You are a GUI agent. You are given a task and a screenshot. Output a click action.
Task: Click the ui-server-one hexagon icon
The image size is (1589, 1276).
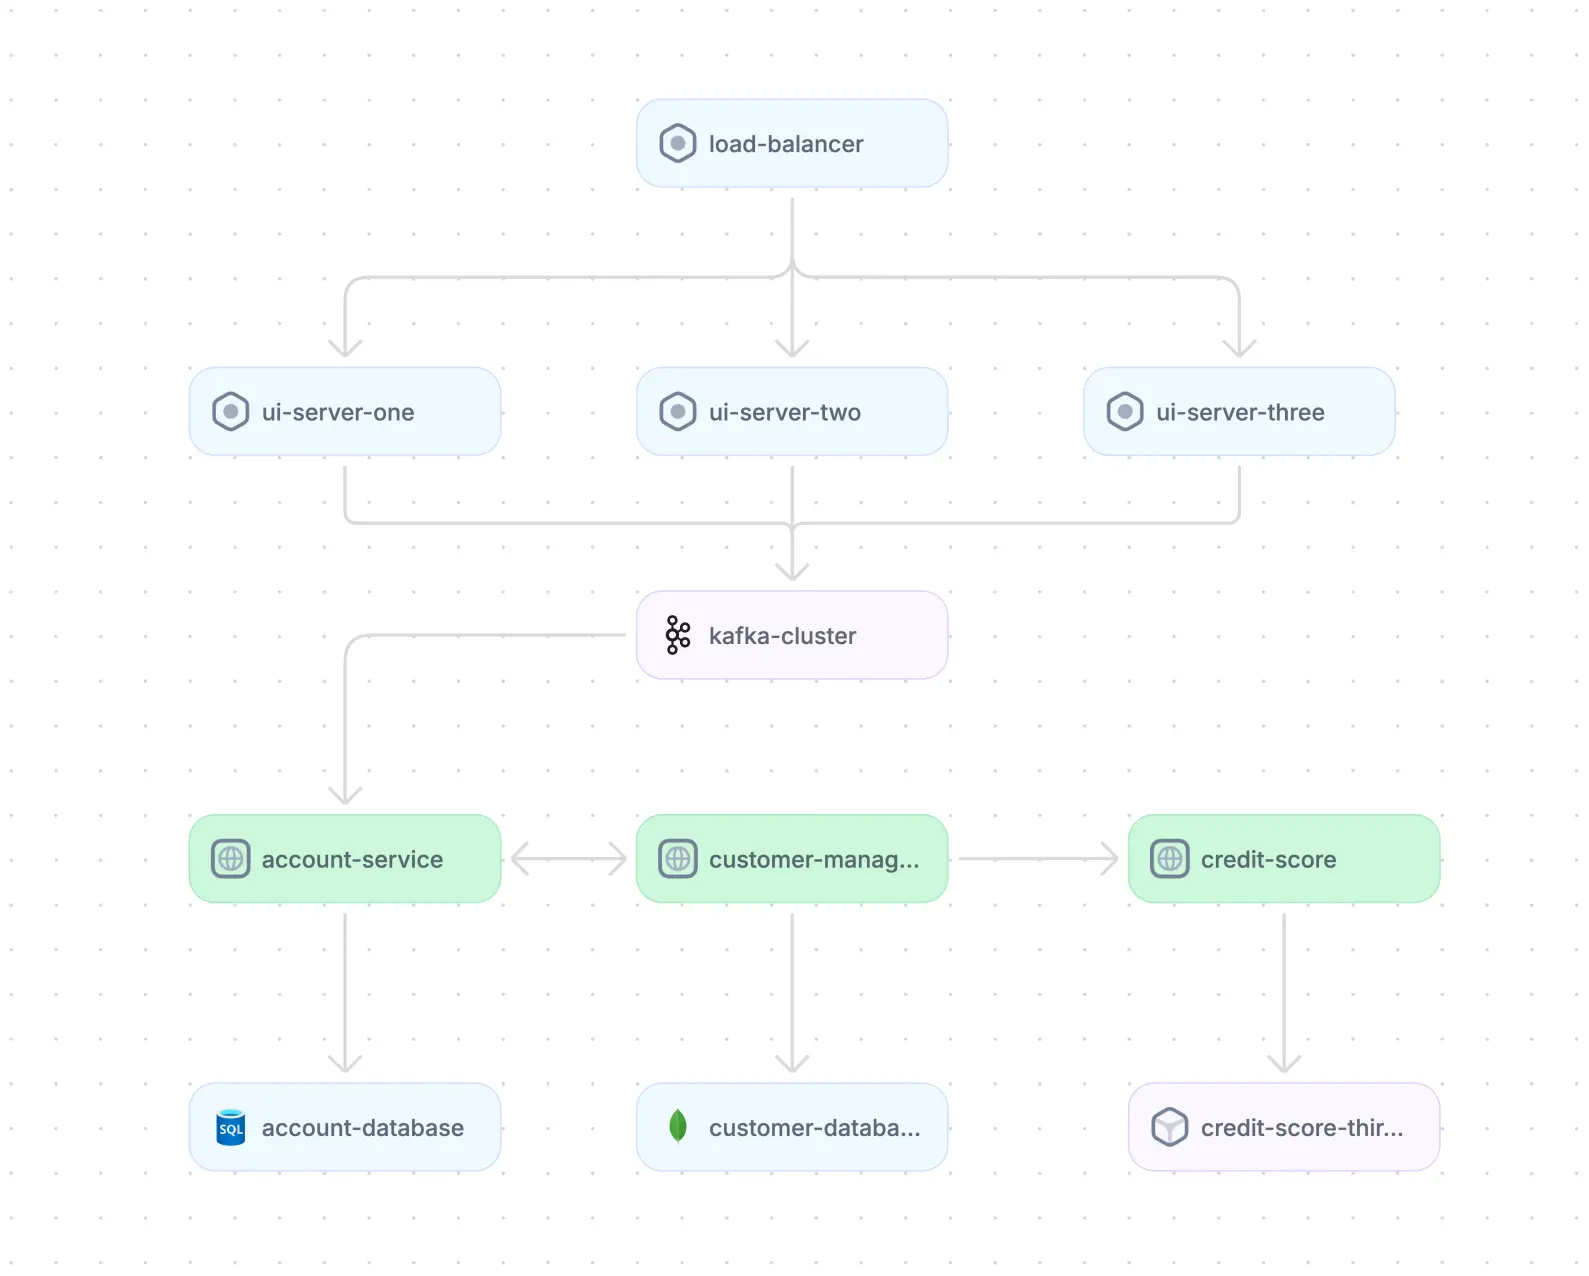coord(230,412)
